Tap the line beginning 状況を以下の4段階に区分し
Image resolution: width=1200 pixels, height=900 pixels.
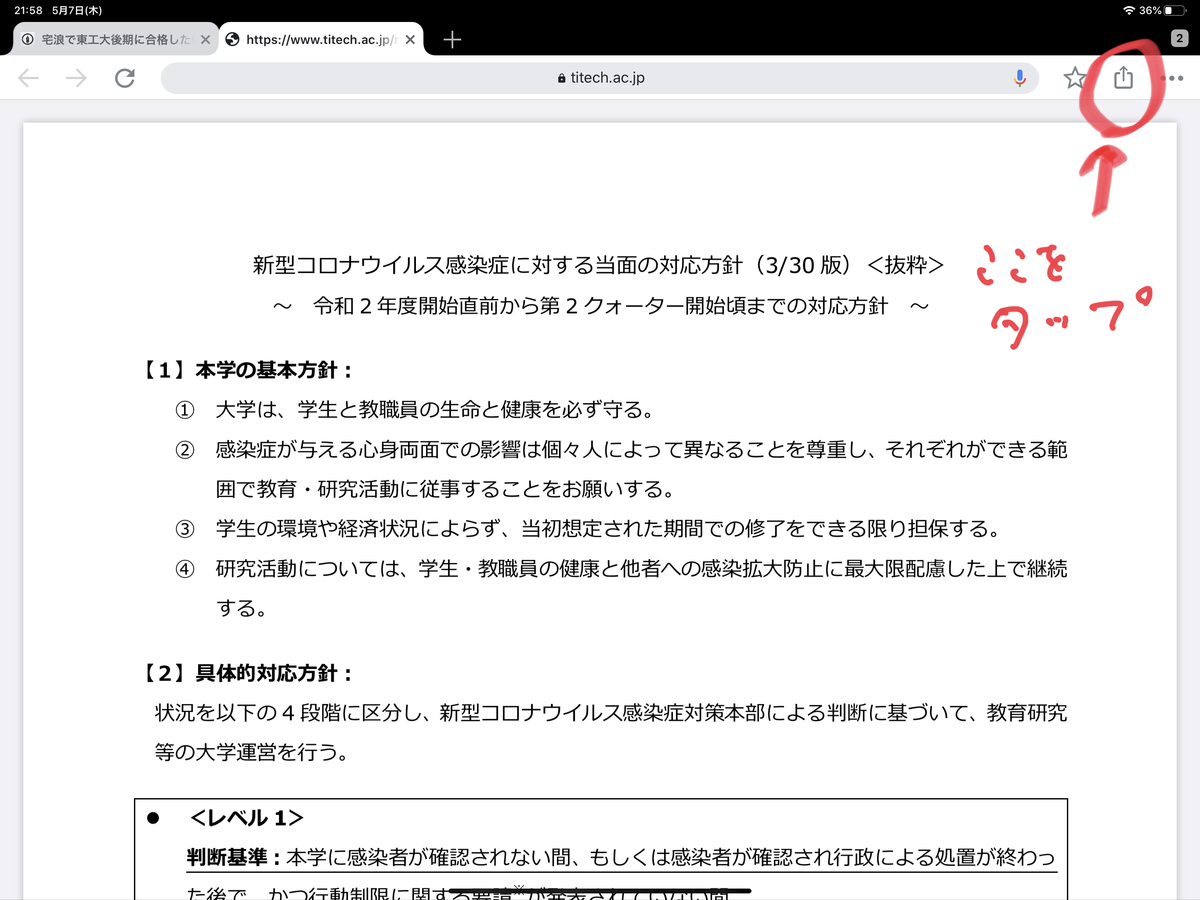tap(611, 714)
